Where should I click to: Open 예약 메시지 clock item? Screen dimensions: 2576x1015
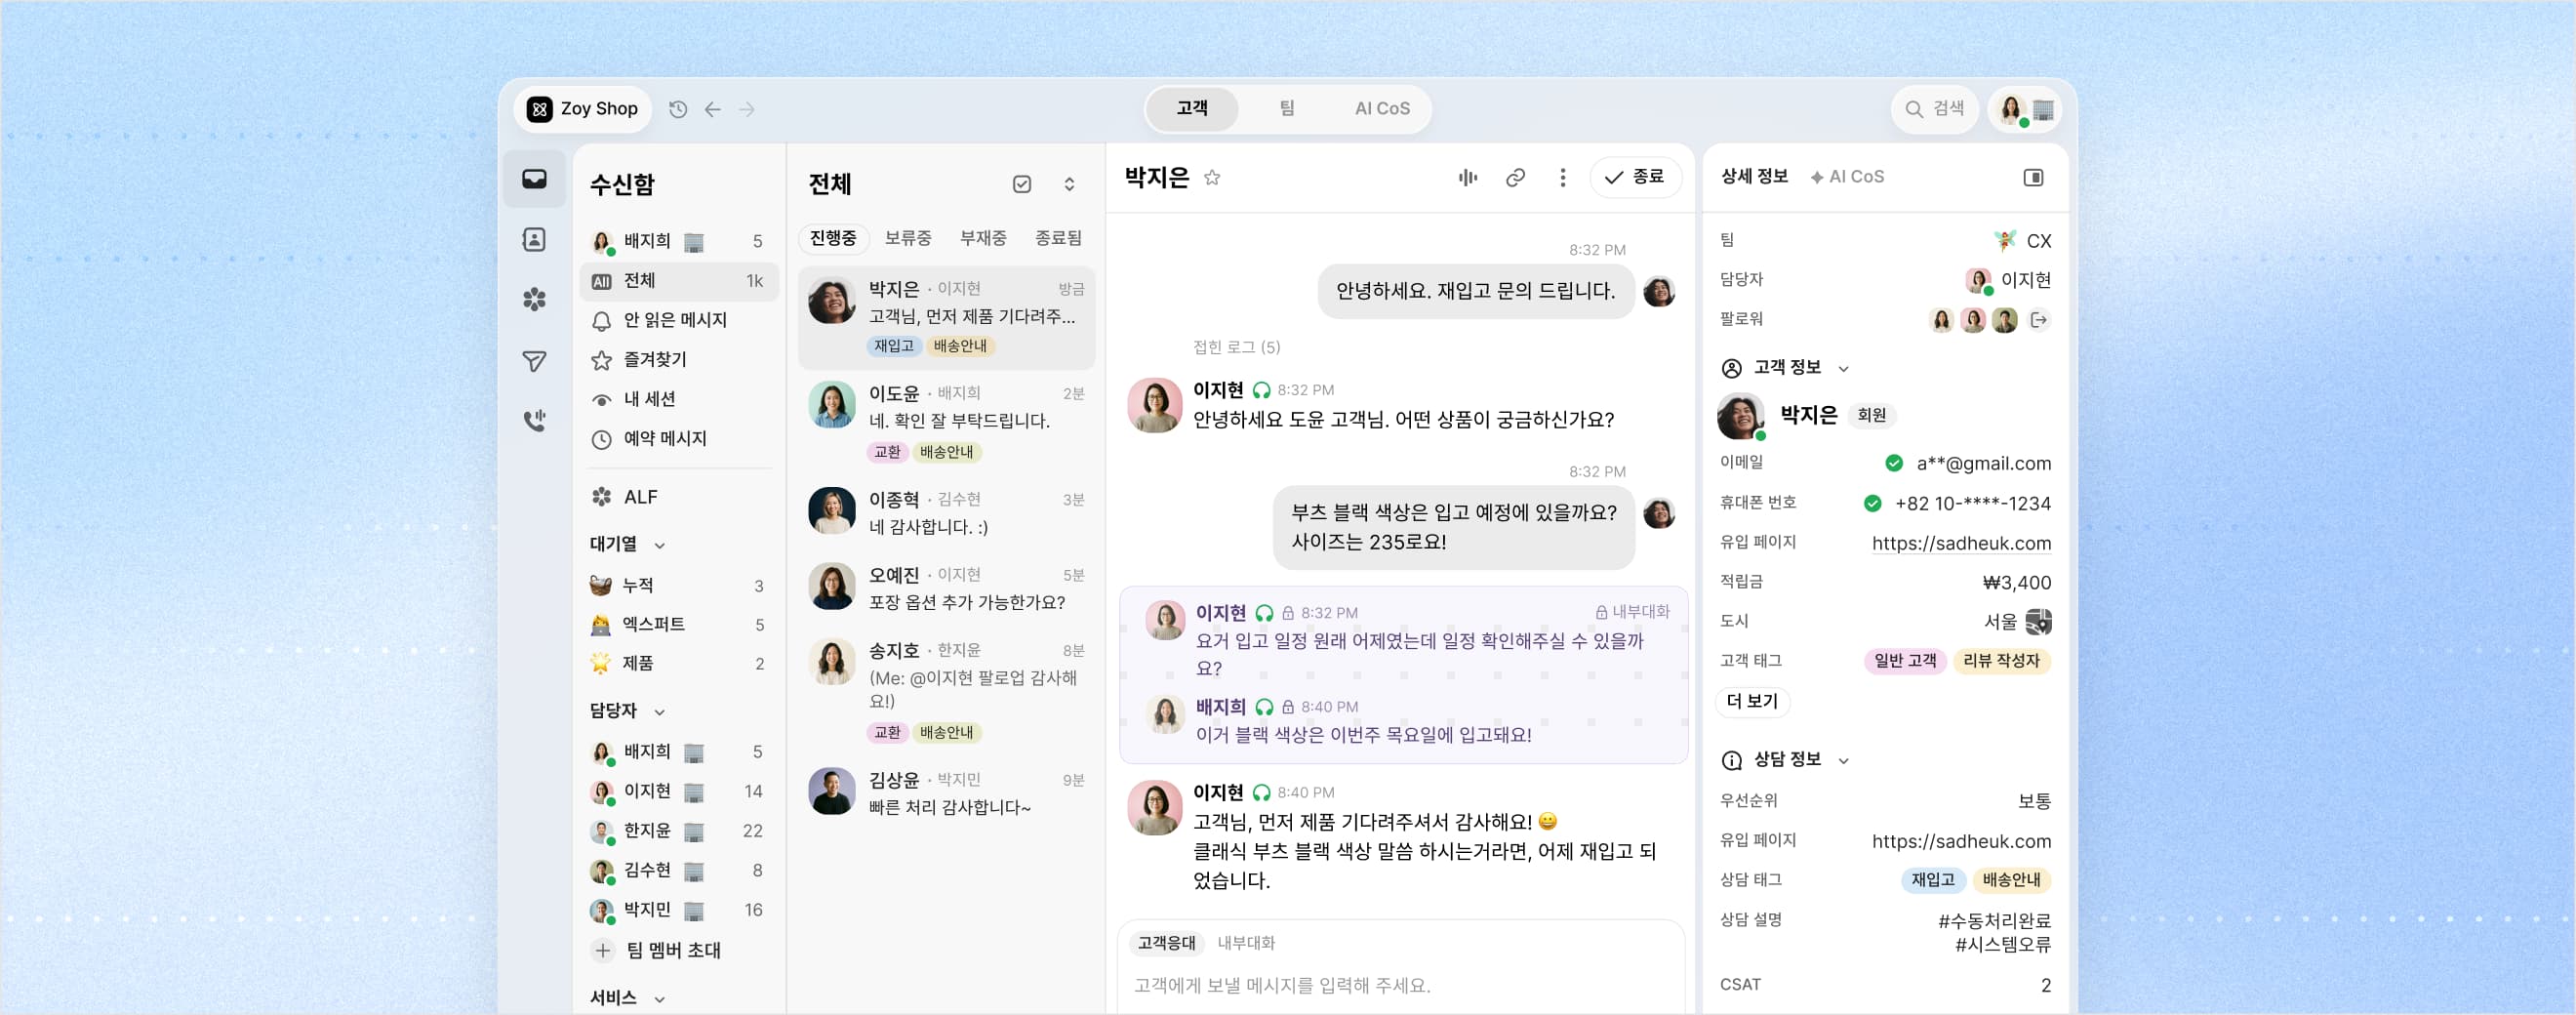click(679, 438)
